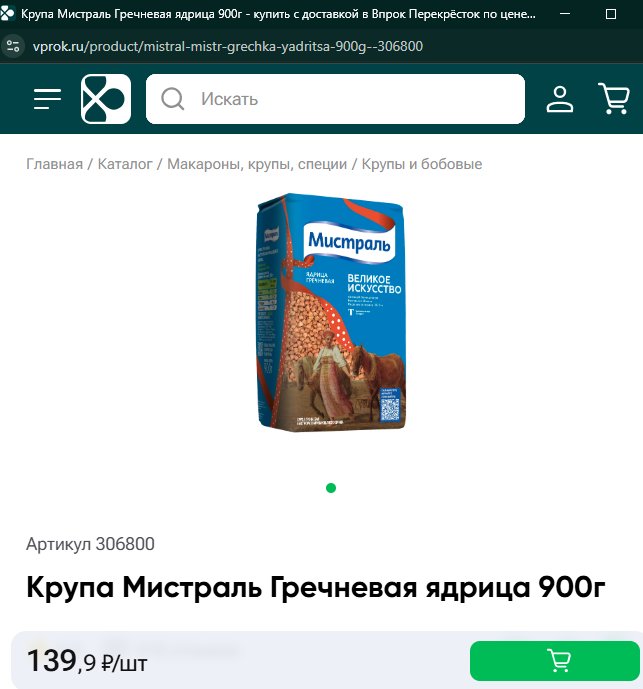View site information icon in address bar
The height and width of the screenshot is (689, 643).
coord(13,46)
